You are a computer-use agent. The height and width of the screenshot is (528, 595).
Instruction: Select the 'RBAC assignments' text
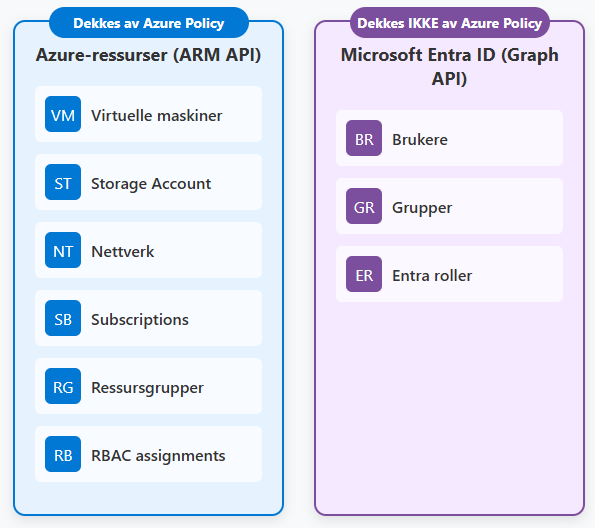tap(158, 455)
